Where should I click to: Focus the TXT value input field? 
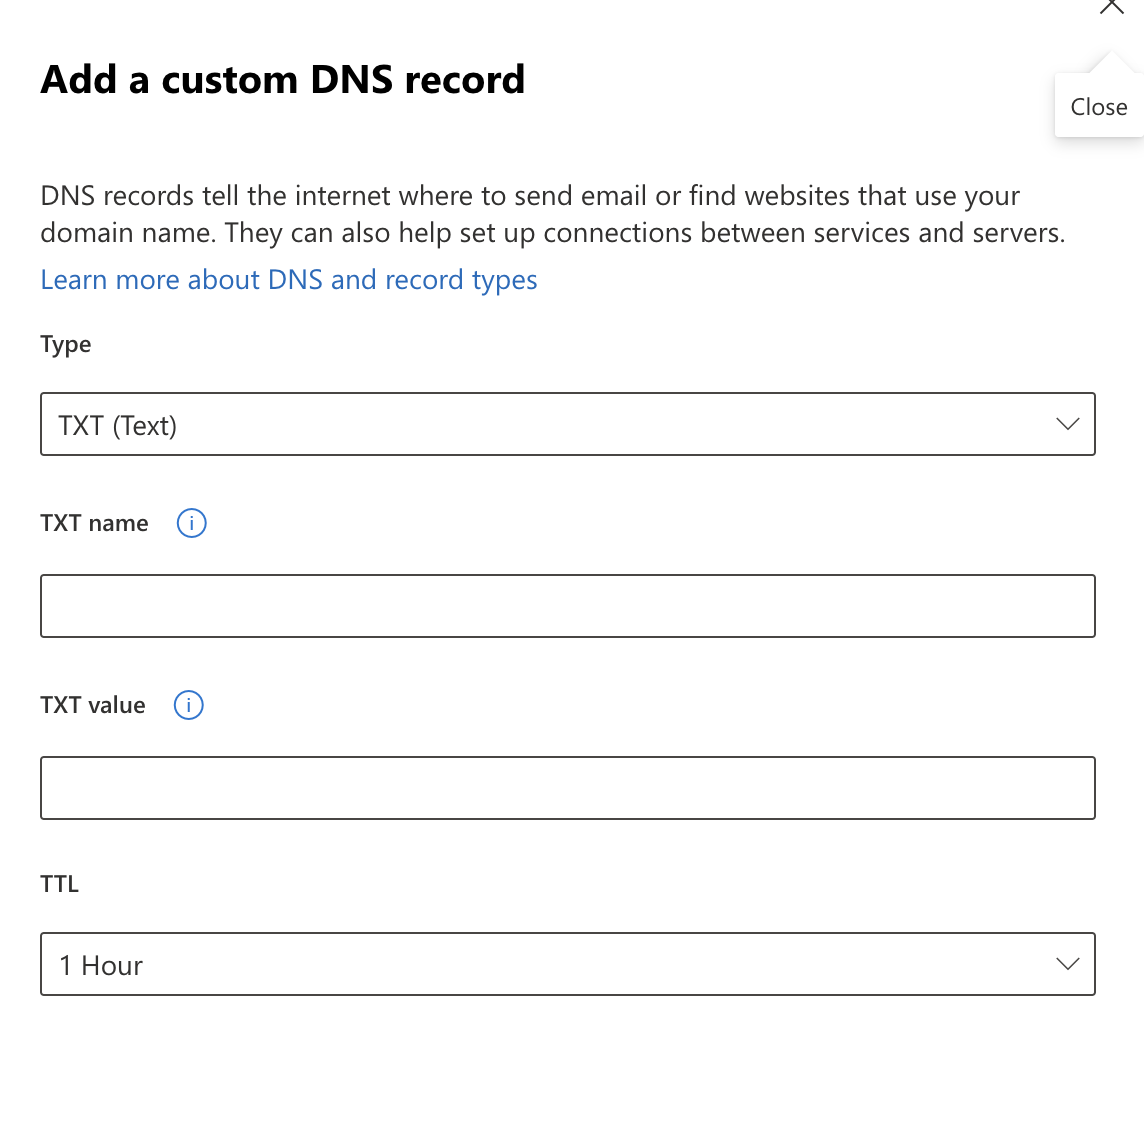coord(567,788)
